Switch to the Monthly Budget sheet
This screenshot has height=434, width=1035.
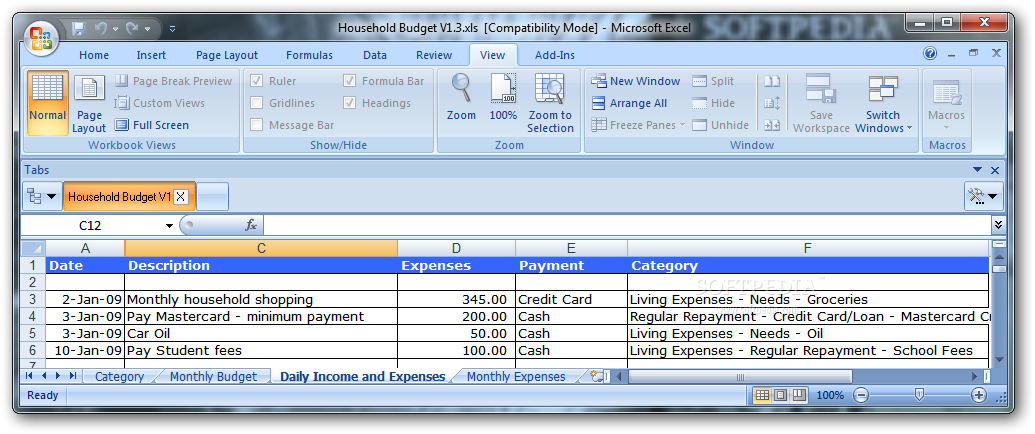(213, 377)
